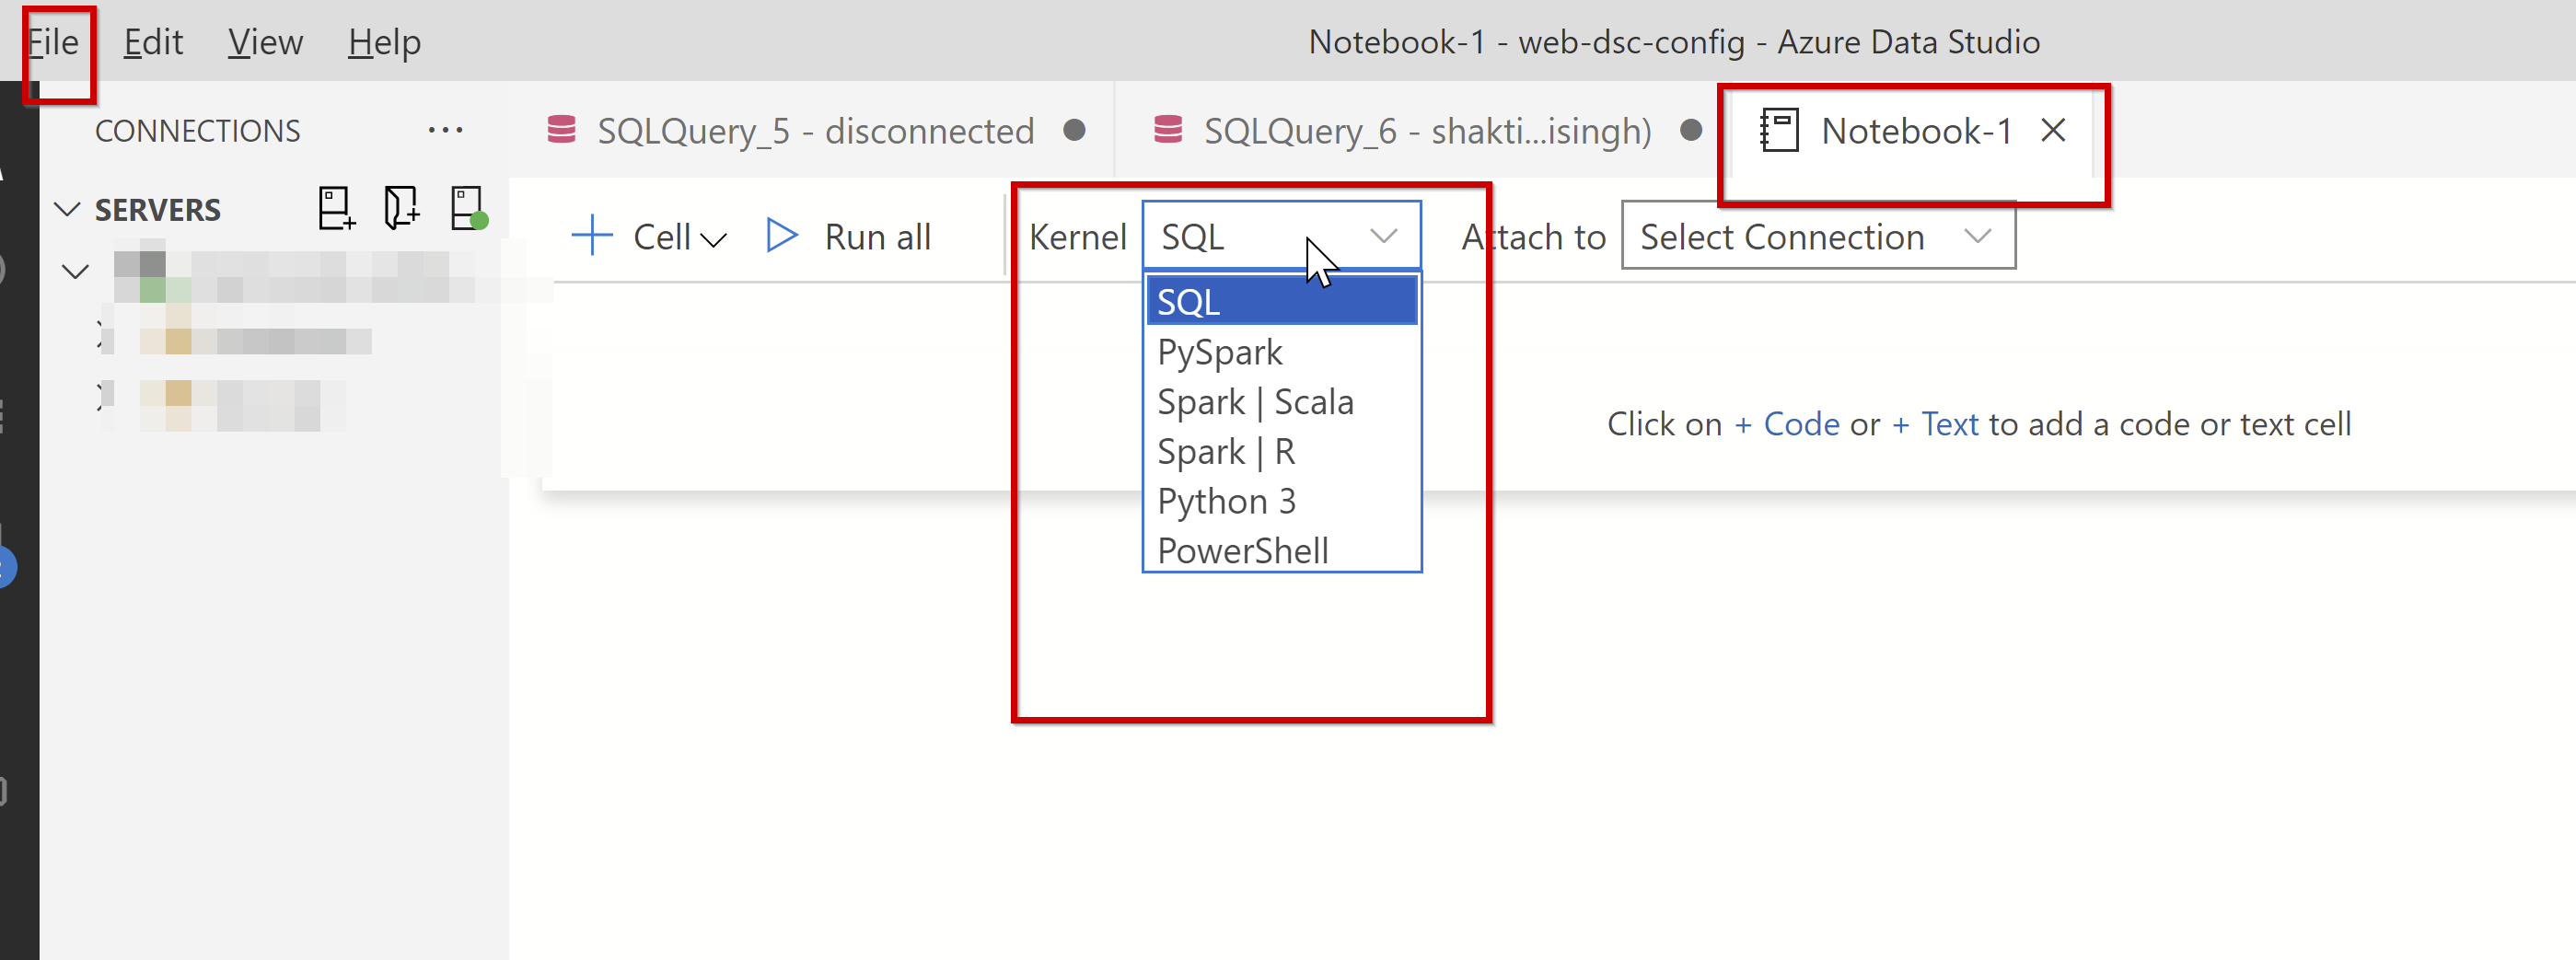
Task: Click the Show Active Connections icon
Action: tap(468, 208)
